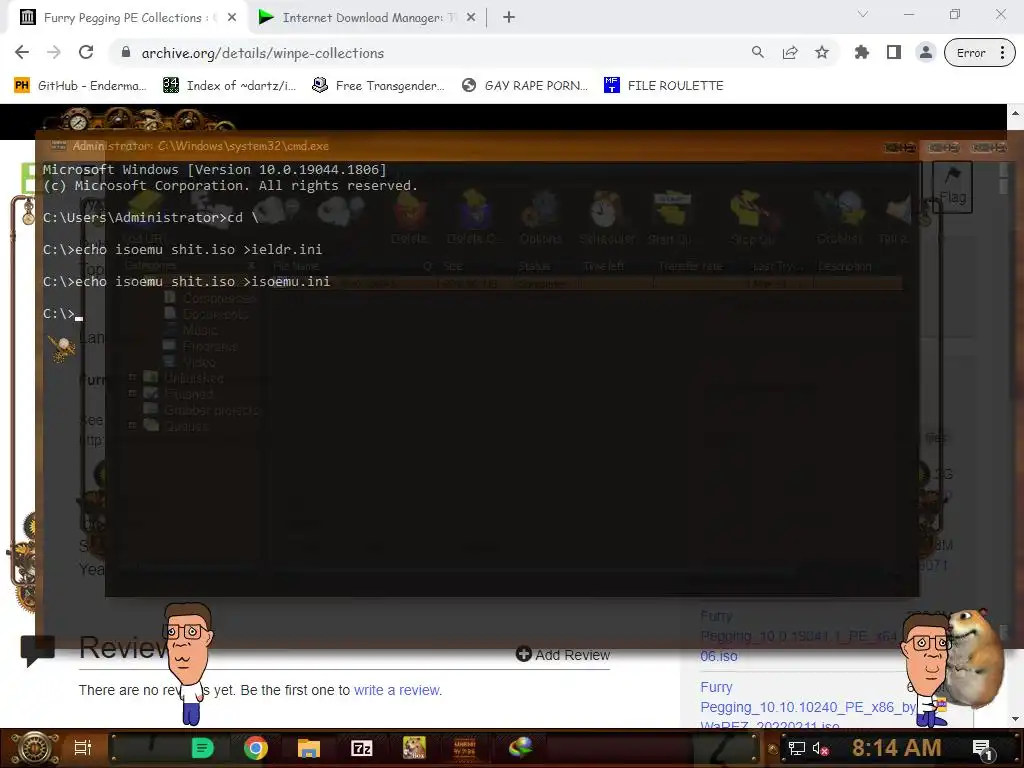Open the steampunk Start button
Image resolution: width=1024 pixels, height=768 pixels.
(34, 748)
